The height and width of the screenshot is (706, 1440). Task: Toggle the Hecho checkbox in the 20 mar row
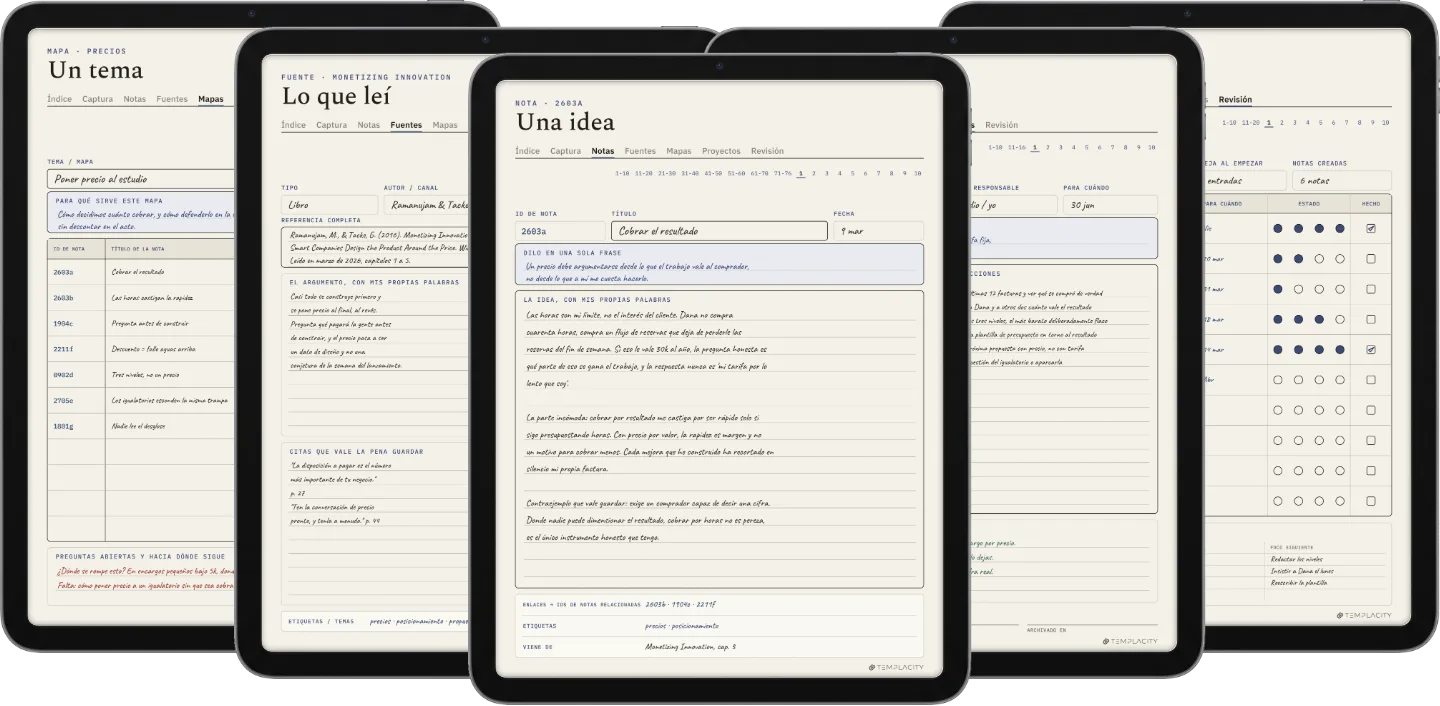1370,259
